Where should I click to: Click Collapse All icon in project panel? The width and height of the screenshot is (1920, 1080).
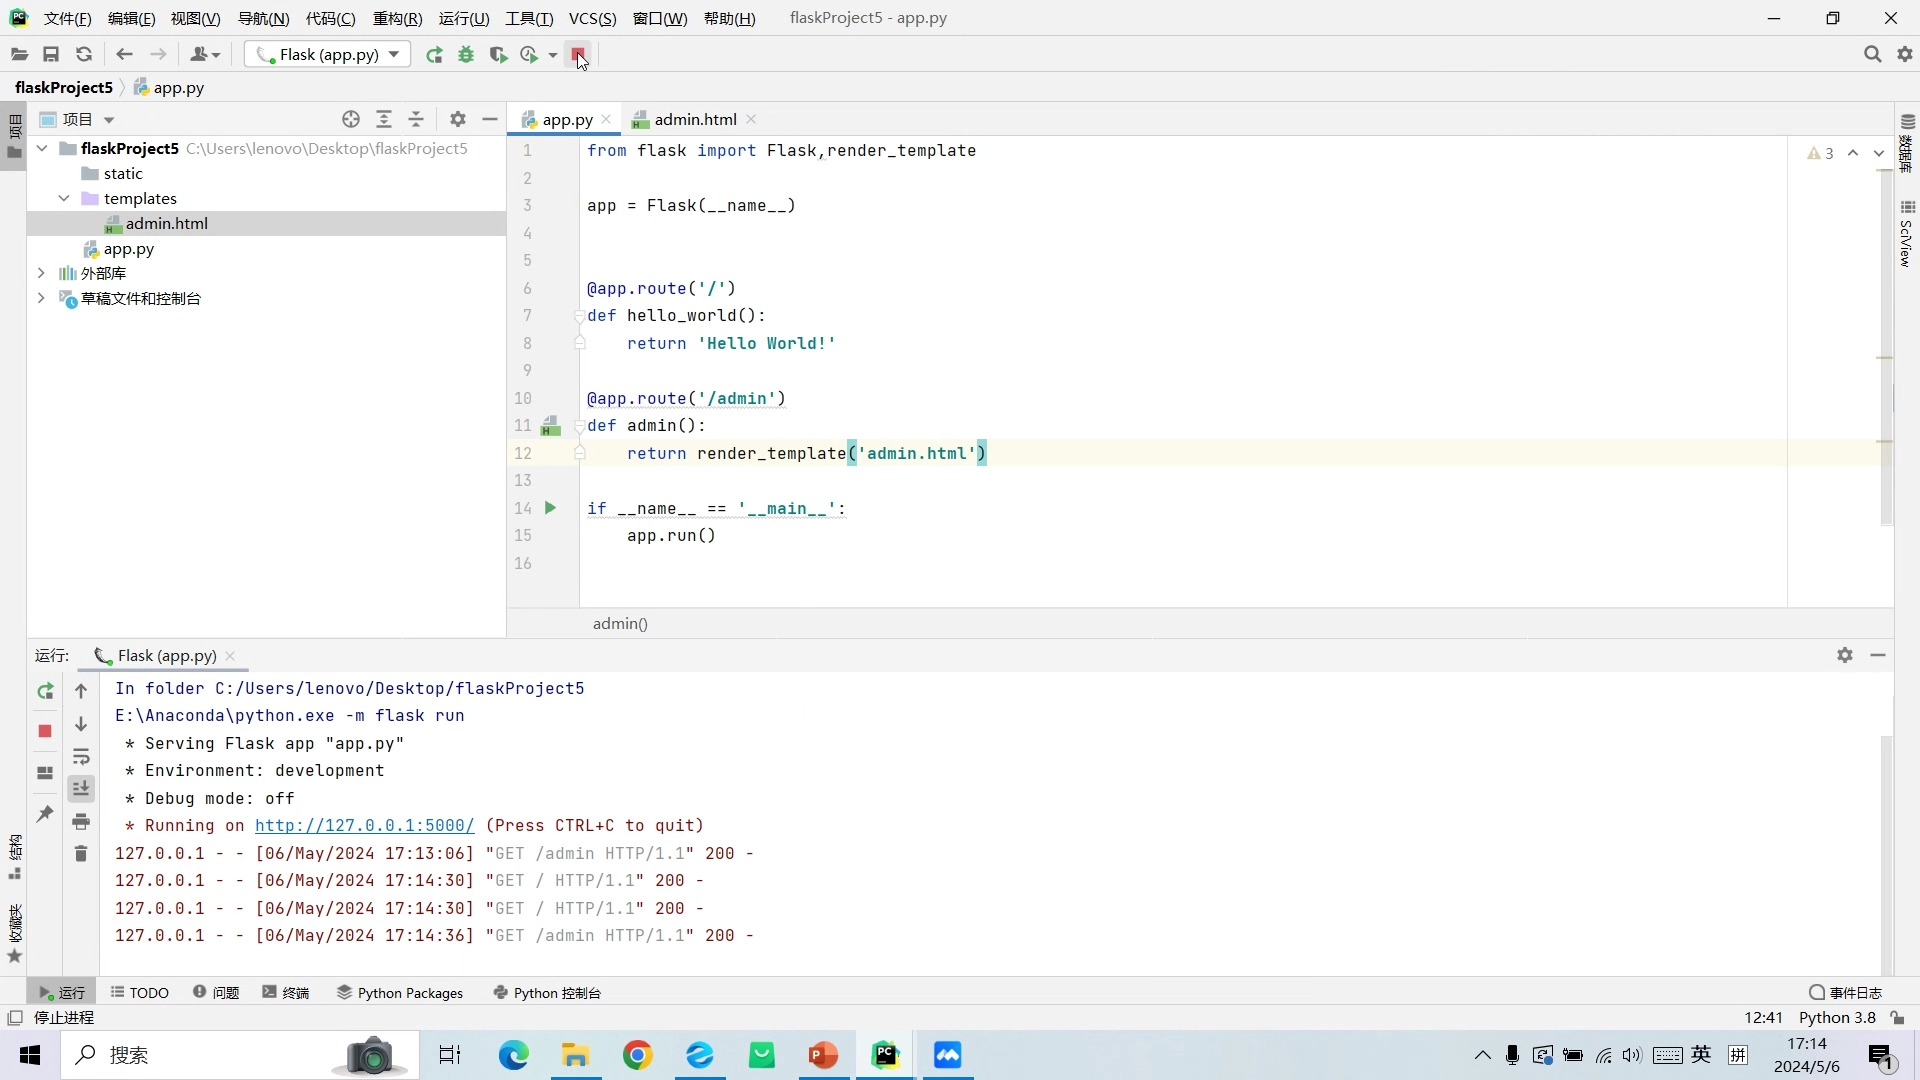click(x=416, y=120)
